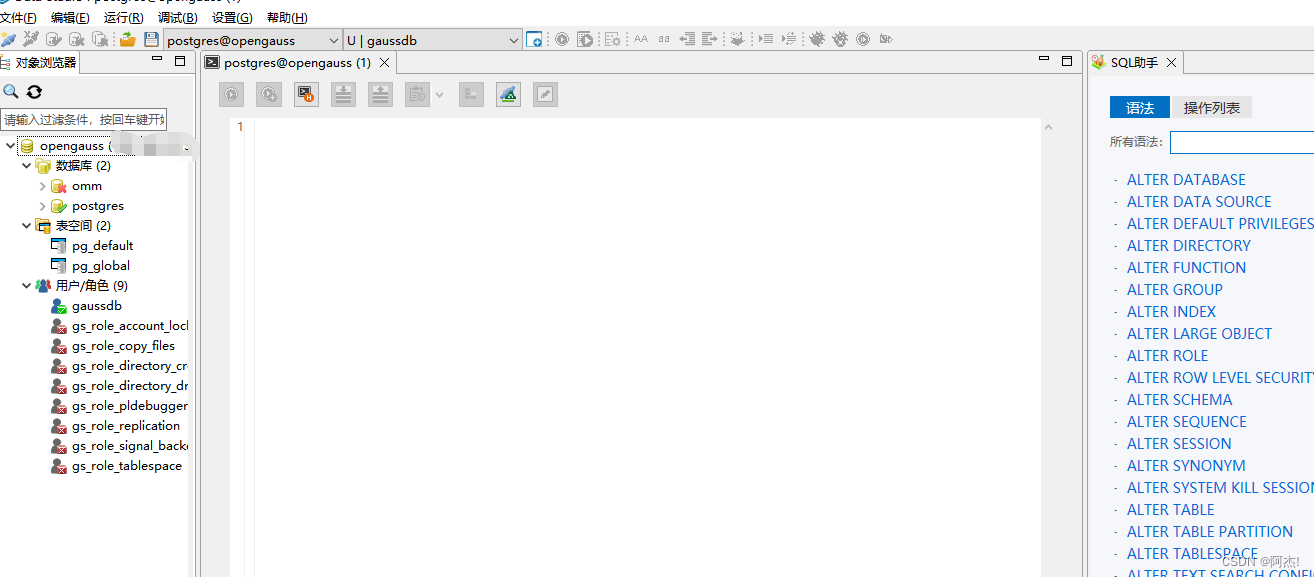This screenshot has width=1314, height=577.
Task: Open the ALTER DATABASE syntax link
Action: (x=1186, y=180)
